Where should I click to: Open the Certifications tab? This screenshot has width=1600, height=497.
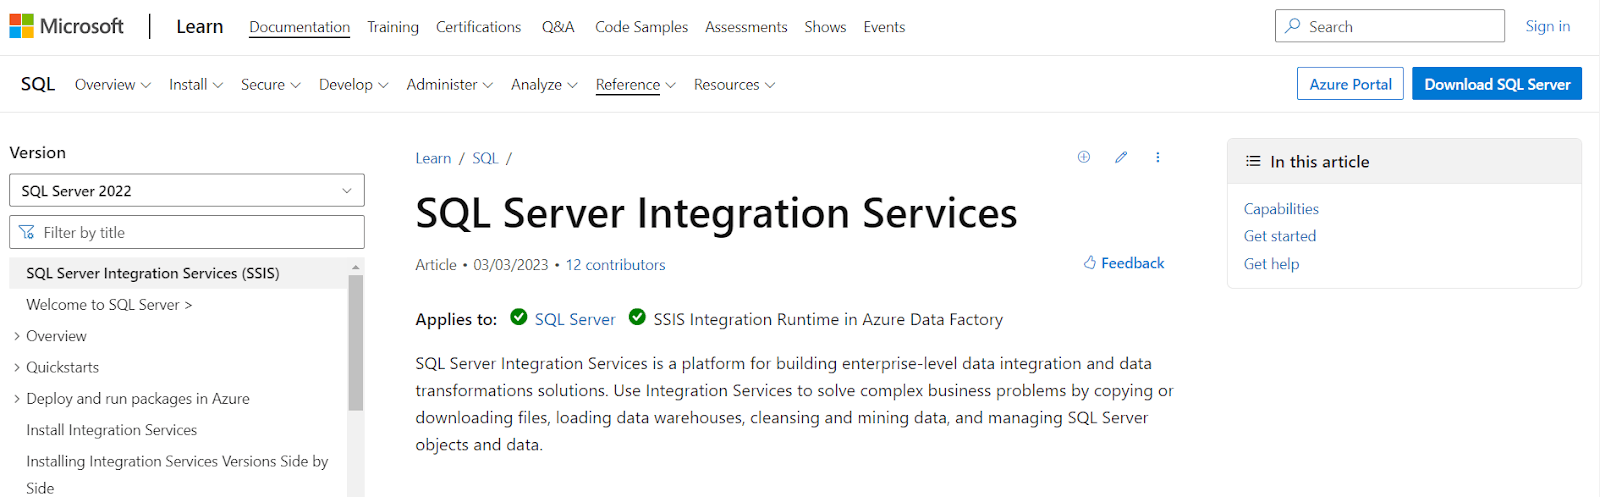(x=479, y=27)
